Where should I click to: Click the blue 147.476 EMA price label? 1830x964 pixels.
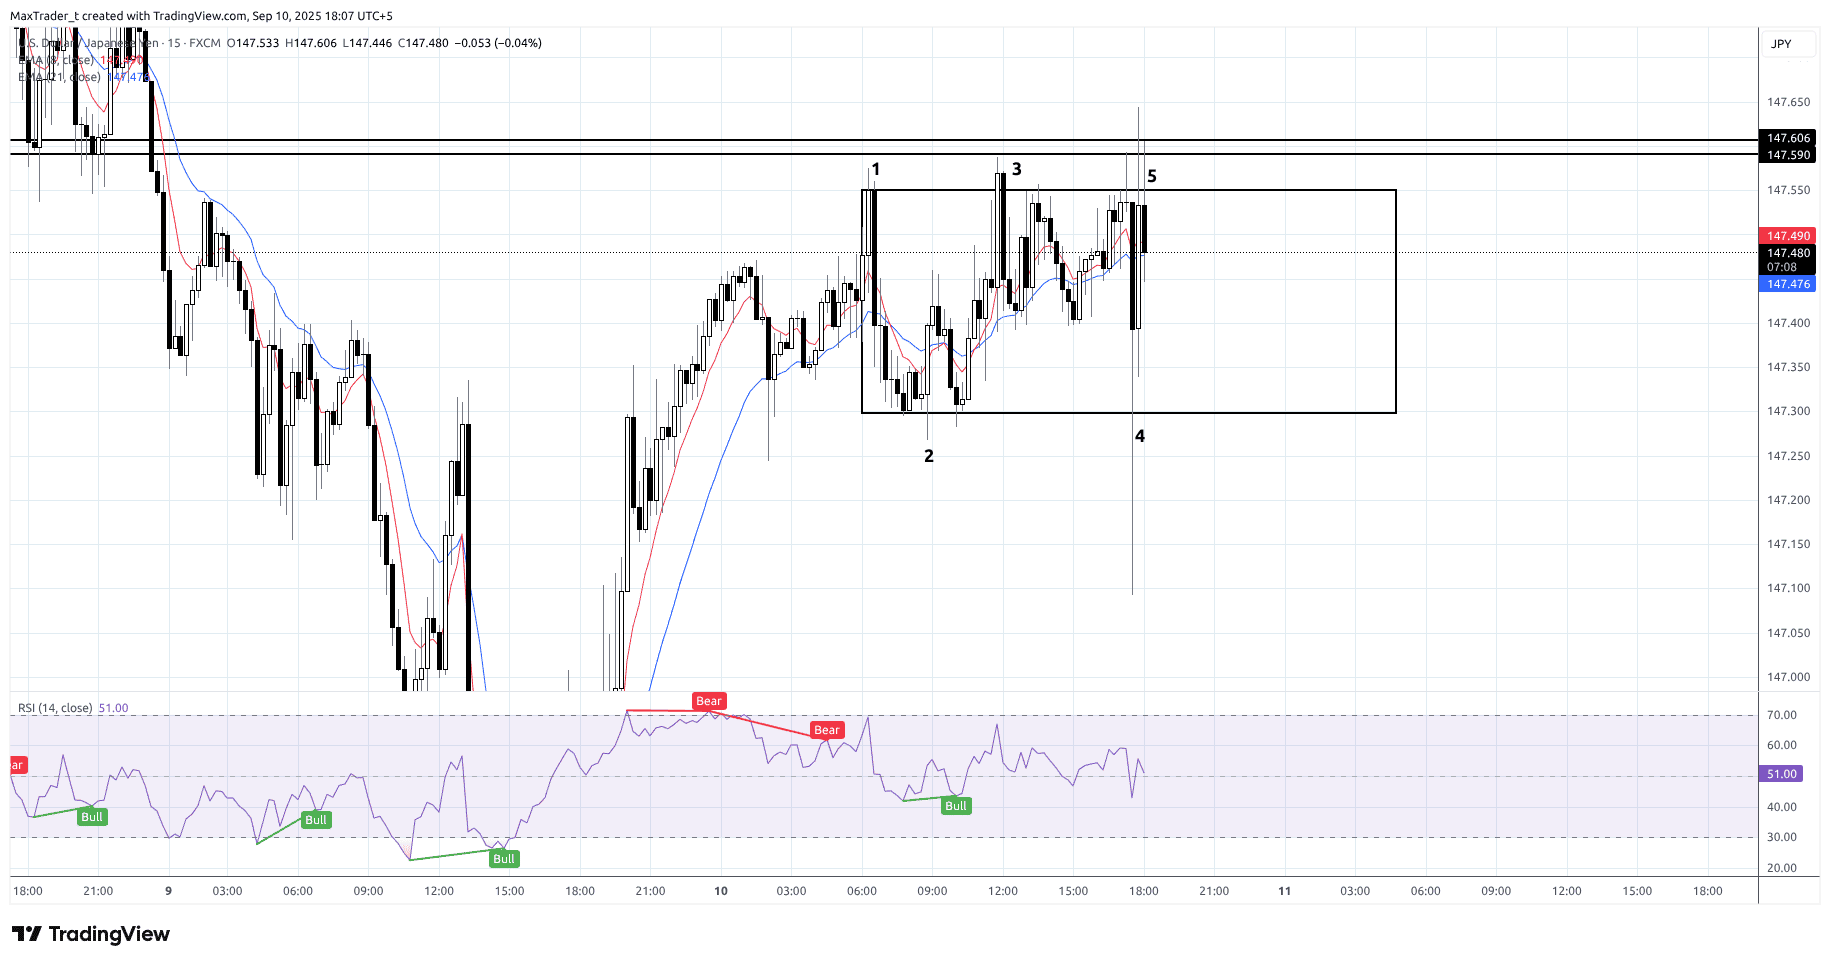pyautogui.click(x=1787, y=284)
